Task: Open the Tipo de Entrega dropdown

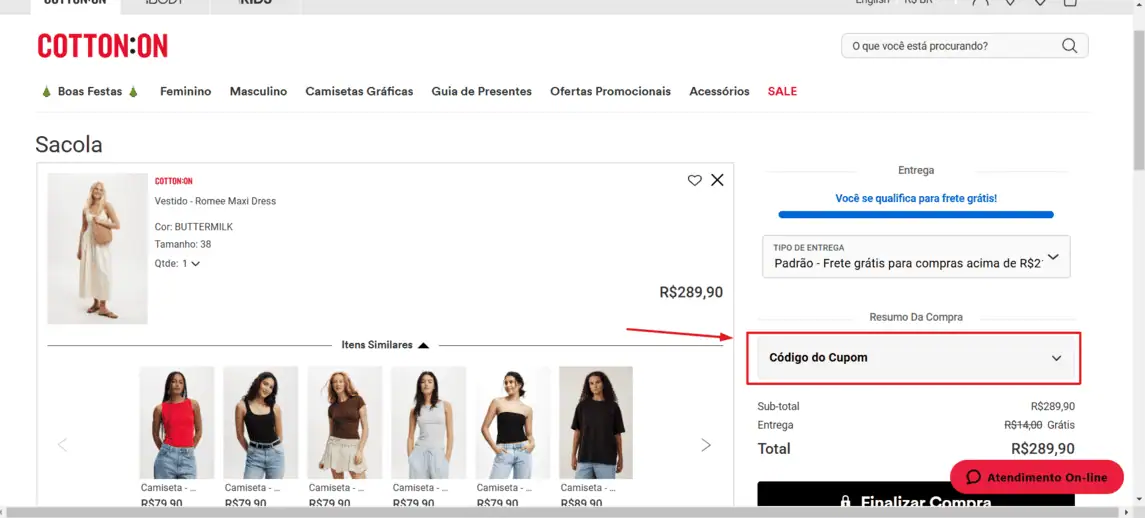Action: click(x=915, y=257)
